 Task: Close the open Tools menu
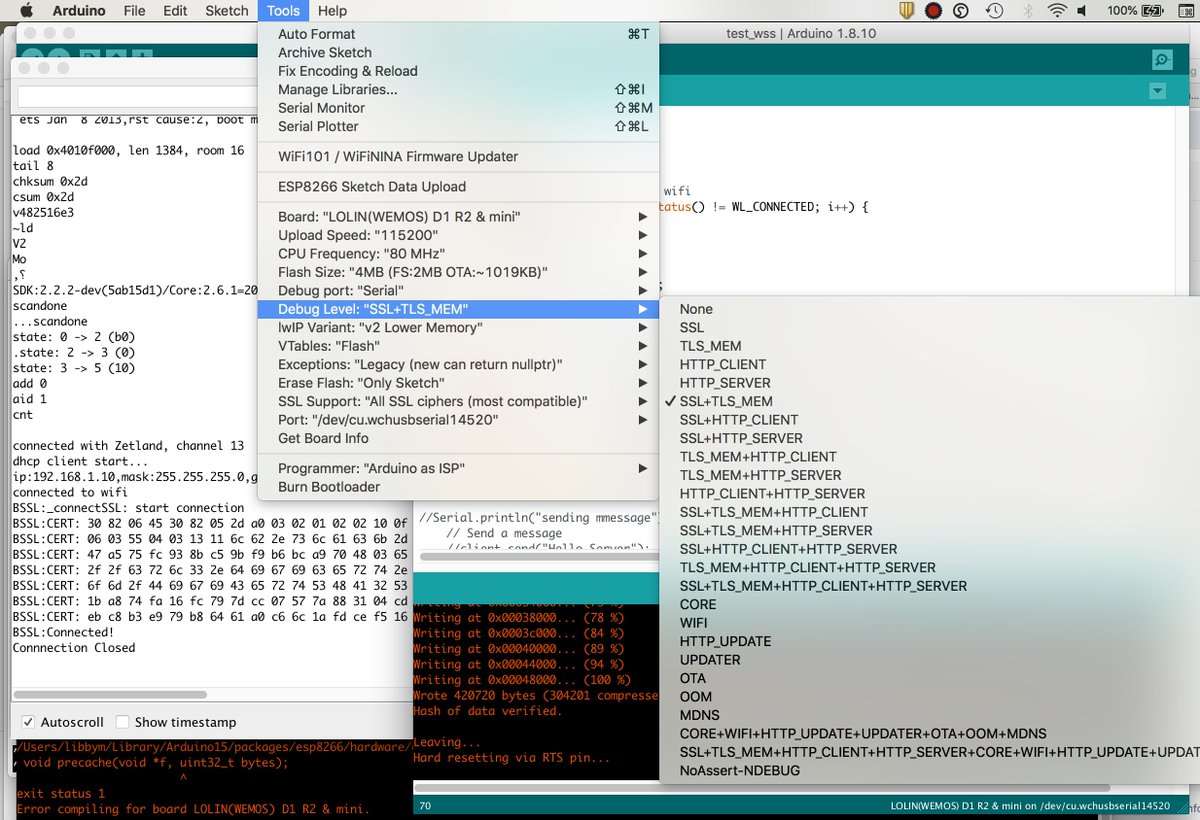pyautogui.click(x=284, y=11)
